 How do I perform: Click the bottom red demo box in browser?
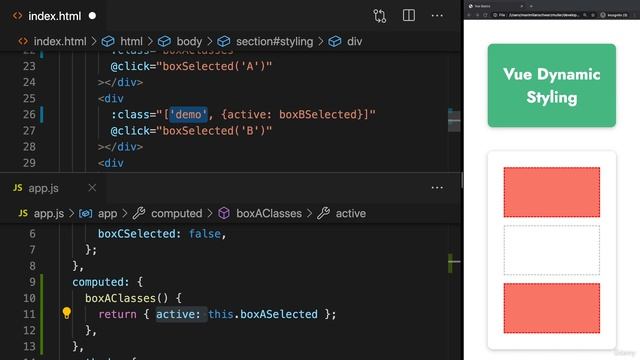pos(551,308)
